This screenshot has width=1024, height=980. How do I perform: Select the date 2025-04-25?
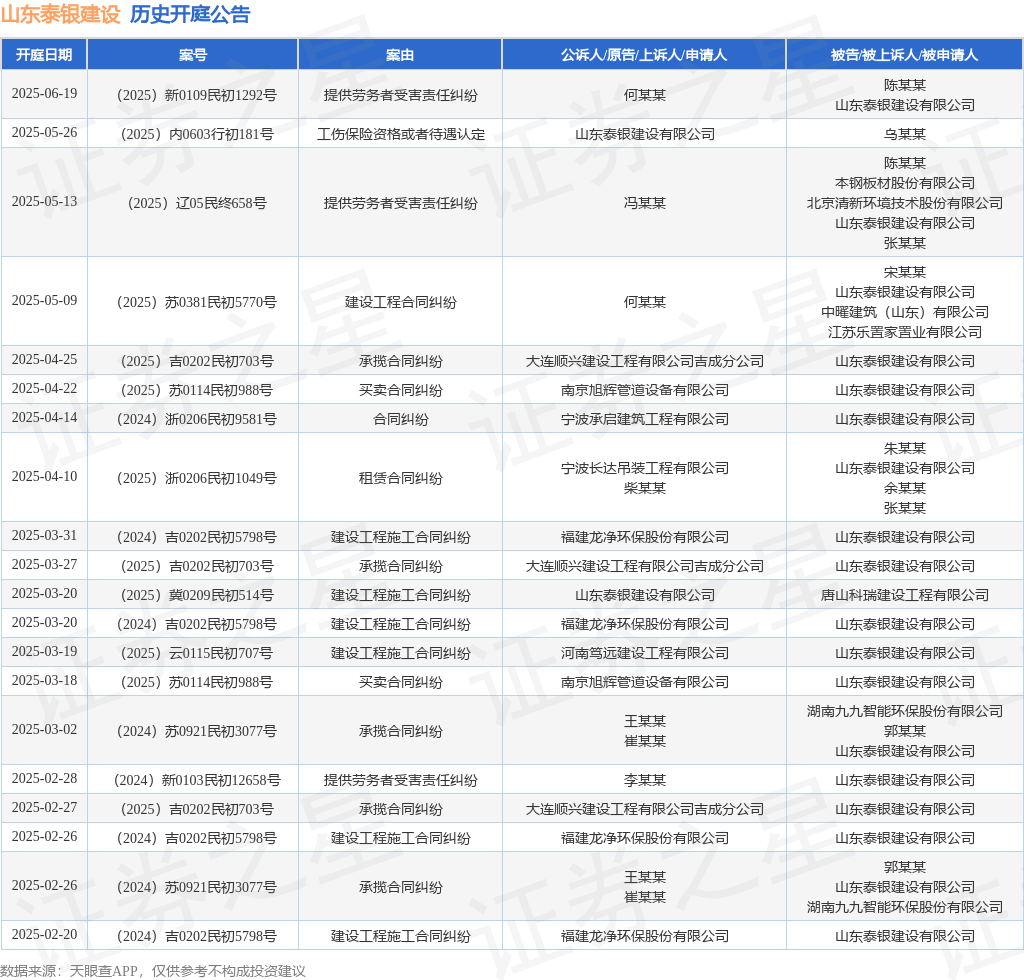[x=44, y=360]
